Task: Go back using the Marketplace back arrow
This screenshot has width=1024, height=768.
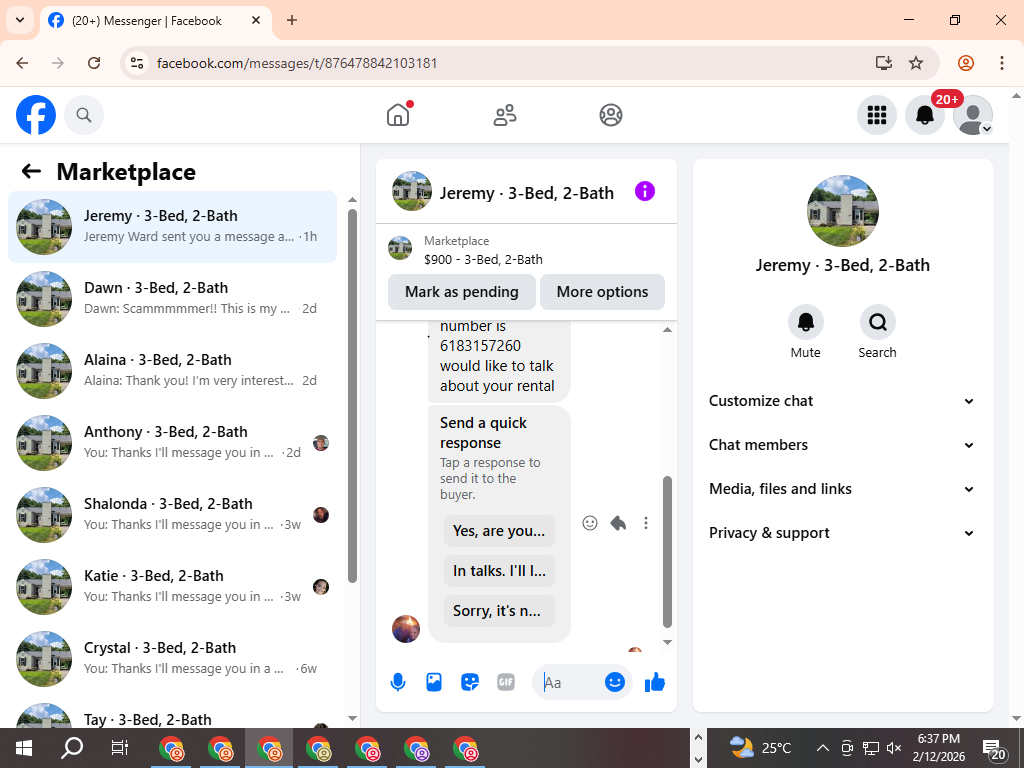Action: (31, 172)
